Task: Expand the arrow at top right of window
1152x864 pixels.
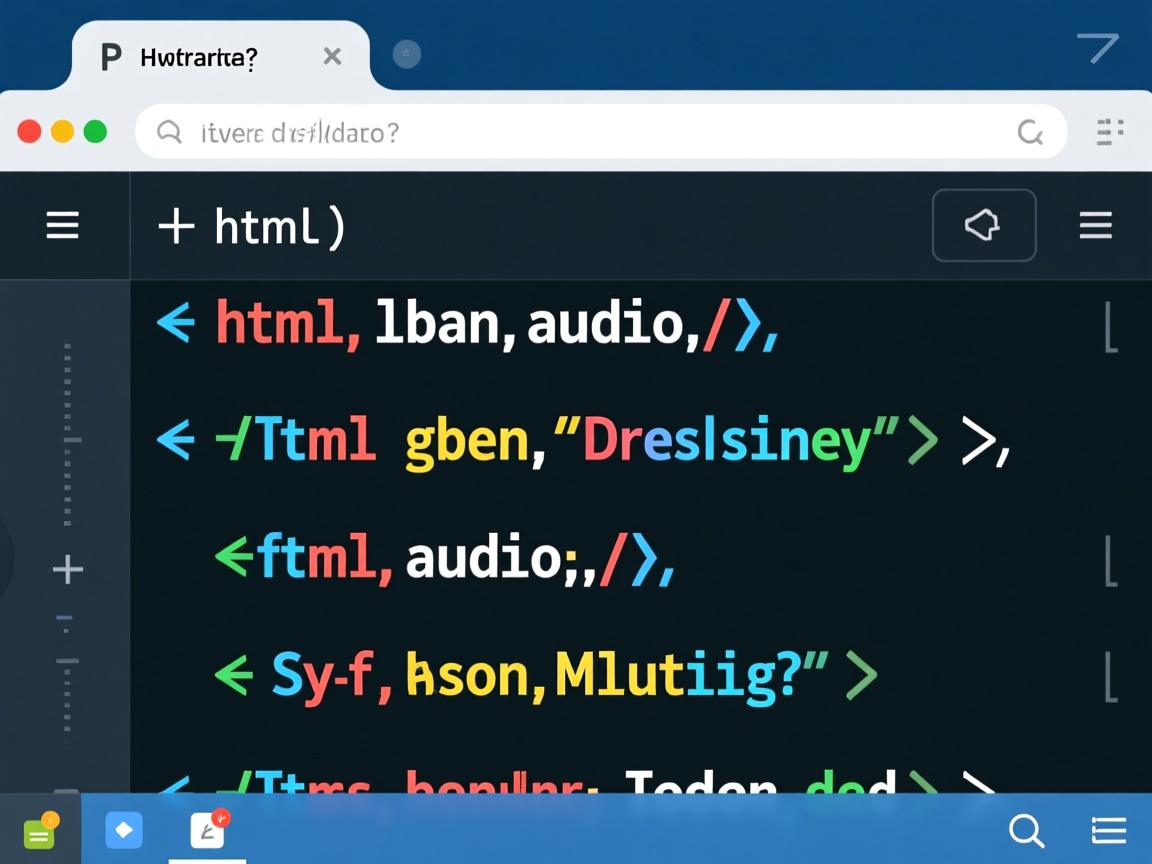Action: pyautogui.click(x=1097, y=47)
